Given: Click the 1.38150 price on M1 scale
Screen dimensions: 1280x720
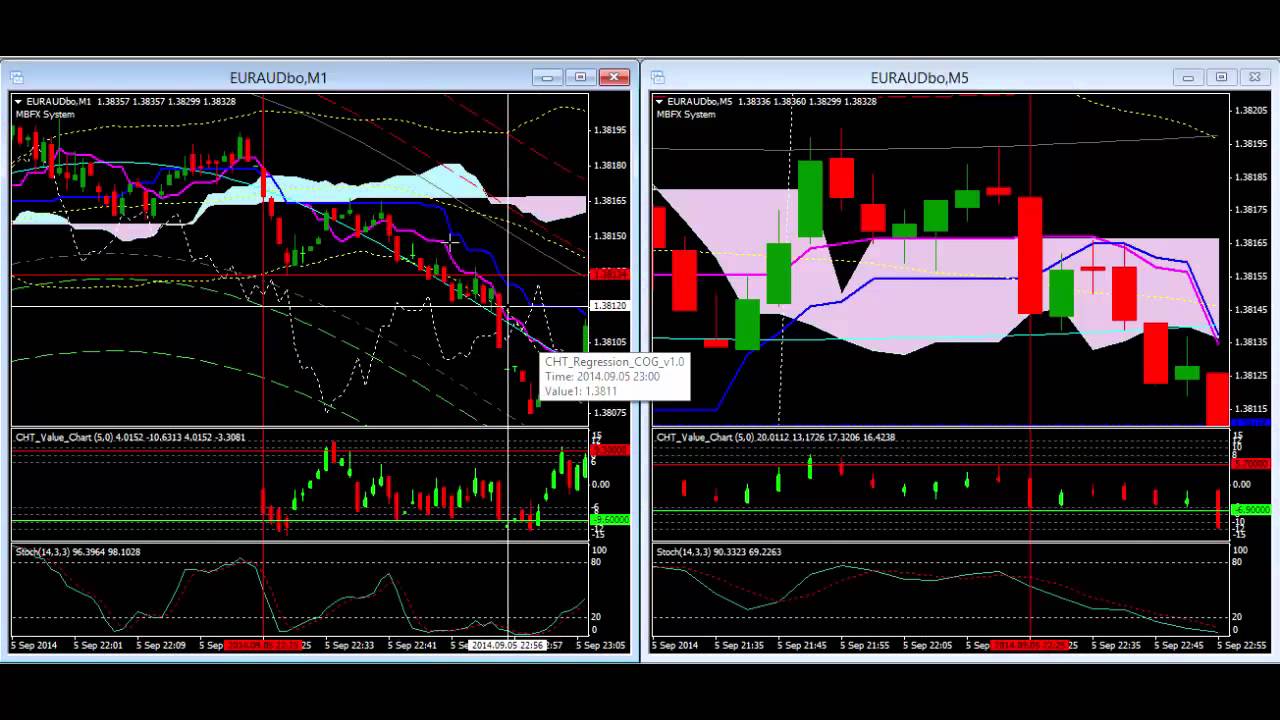Looking at the screenshot, I should tap(610, 236).
